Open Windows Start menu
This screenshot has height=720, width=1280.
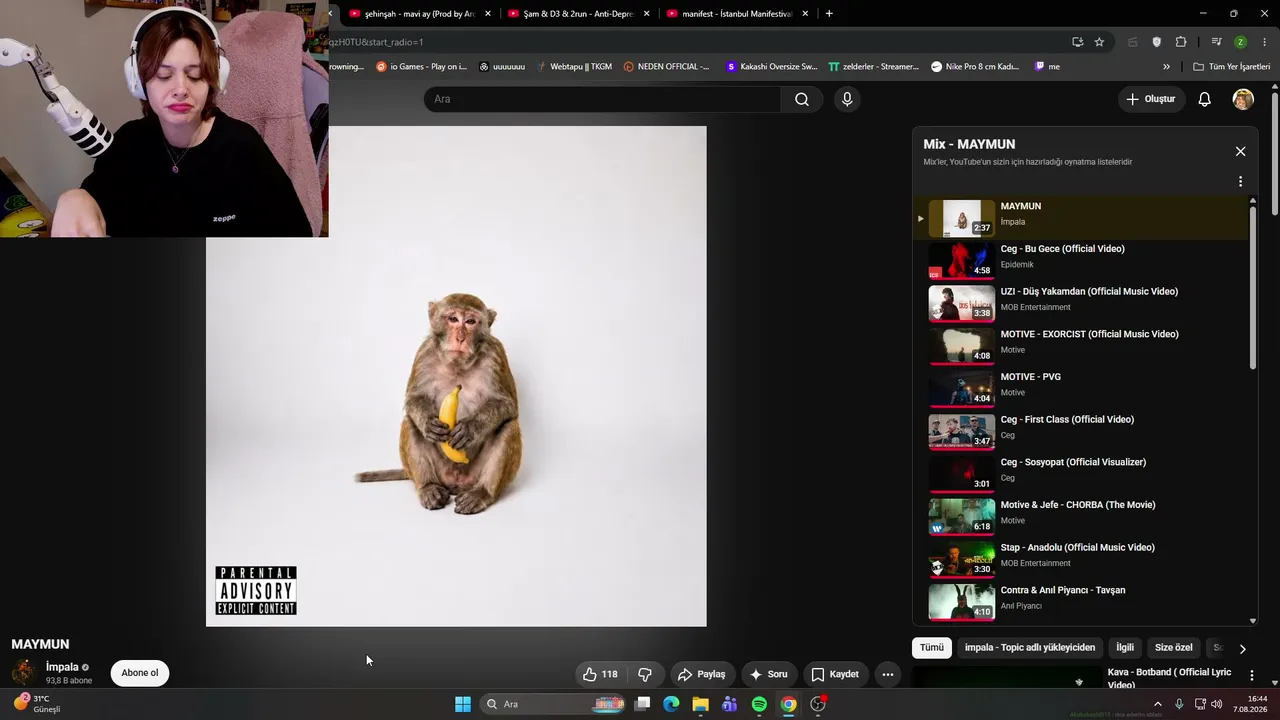point(463,704)
